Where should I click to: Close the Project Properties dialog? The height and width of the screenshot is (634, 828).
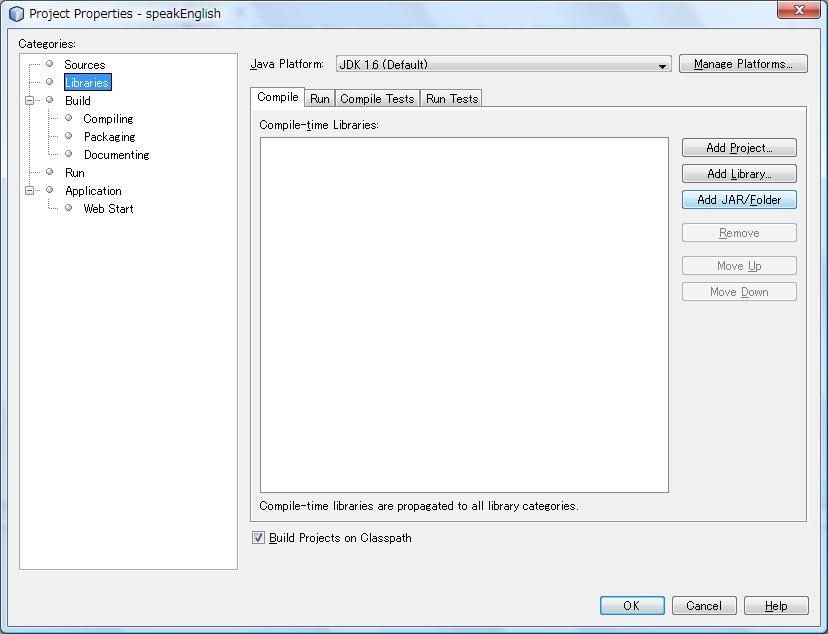click(798, 9)
